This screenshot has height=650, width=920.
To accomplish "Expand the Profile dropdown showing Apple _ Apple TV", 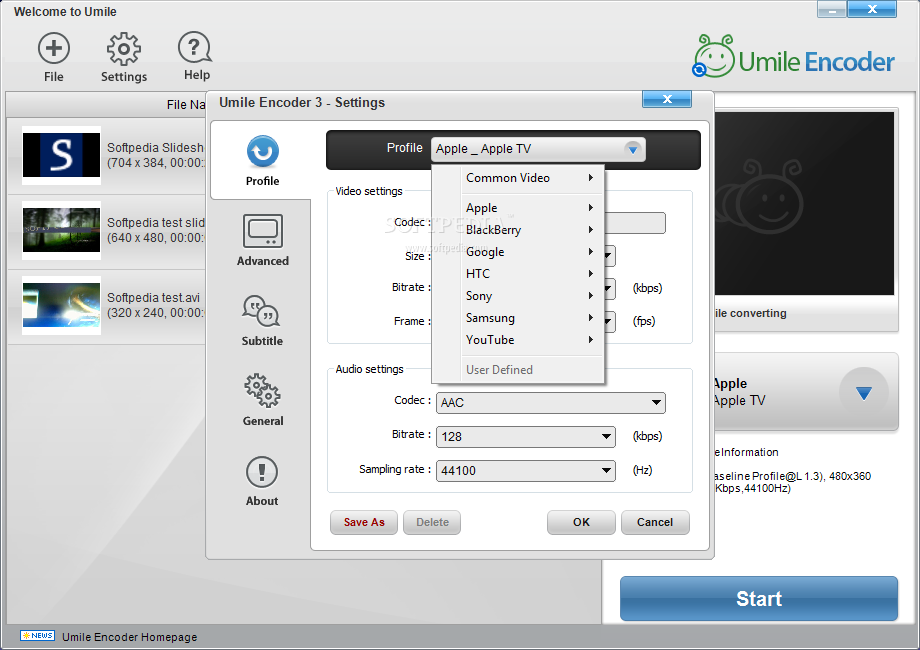I will tap(538, 149).
